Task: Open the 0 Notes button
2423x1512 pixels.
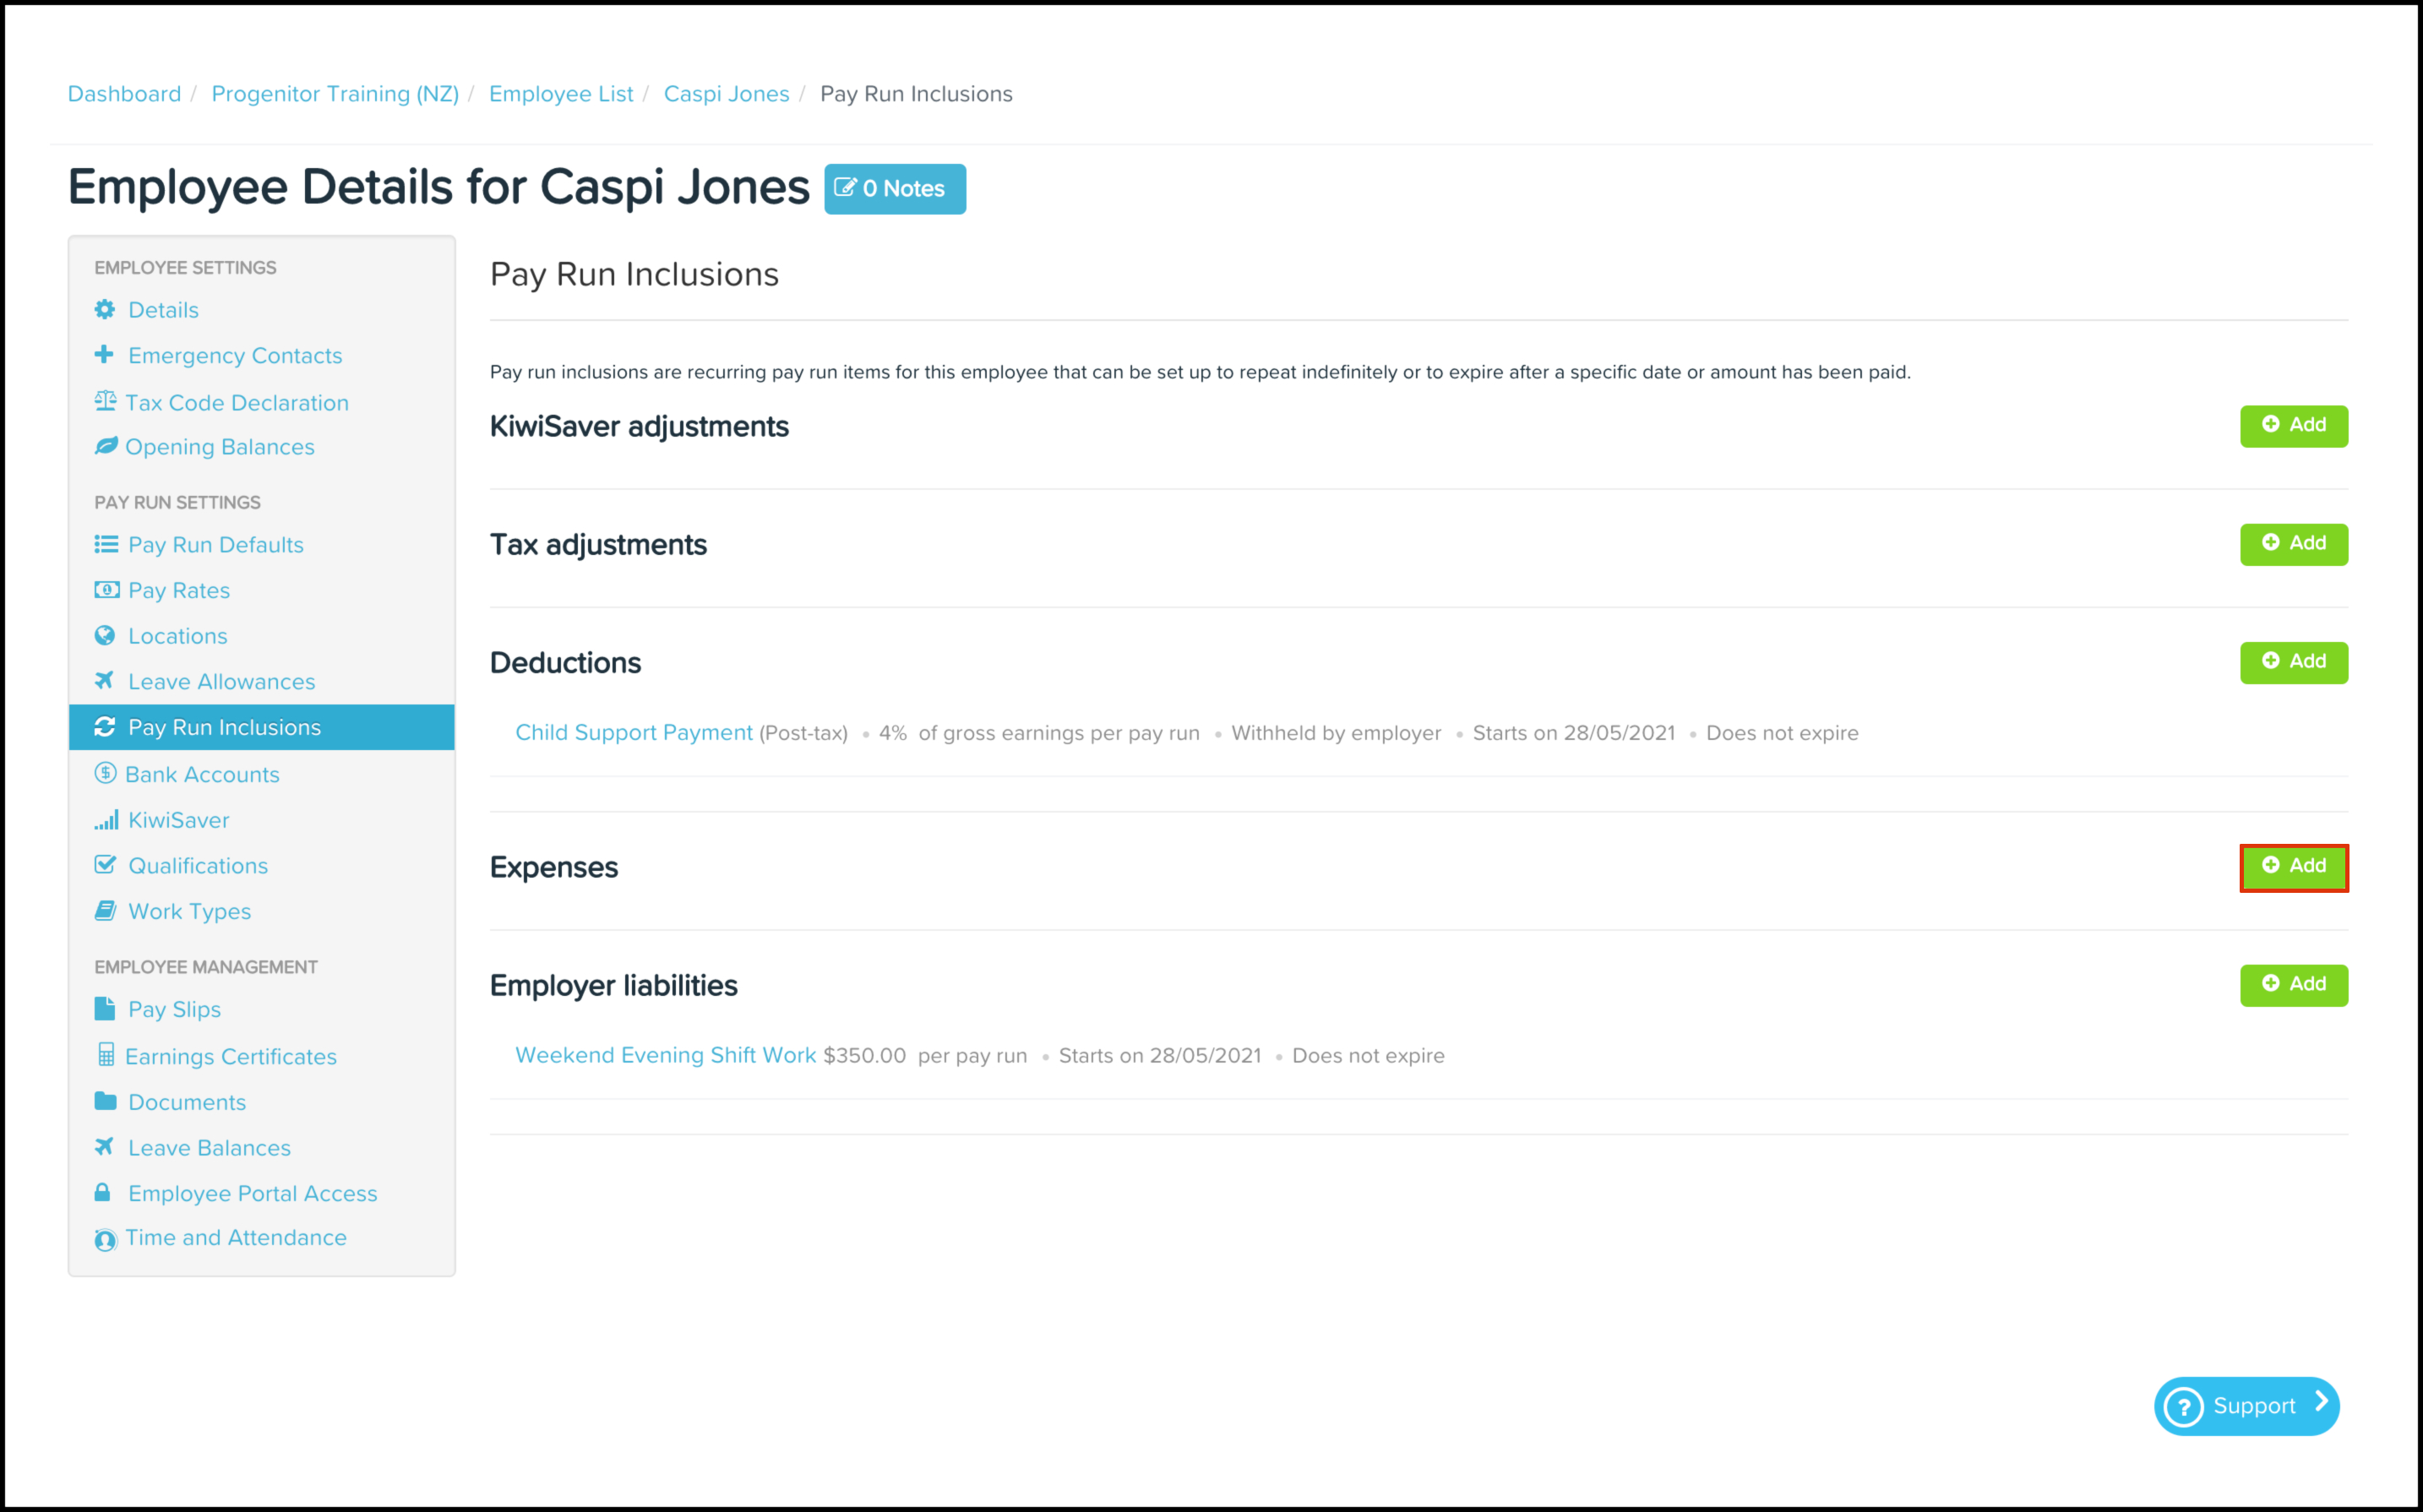Action: pyautogui.click(x=894, y=189)
